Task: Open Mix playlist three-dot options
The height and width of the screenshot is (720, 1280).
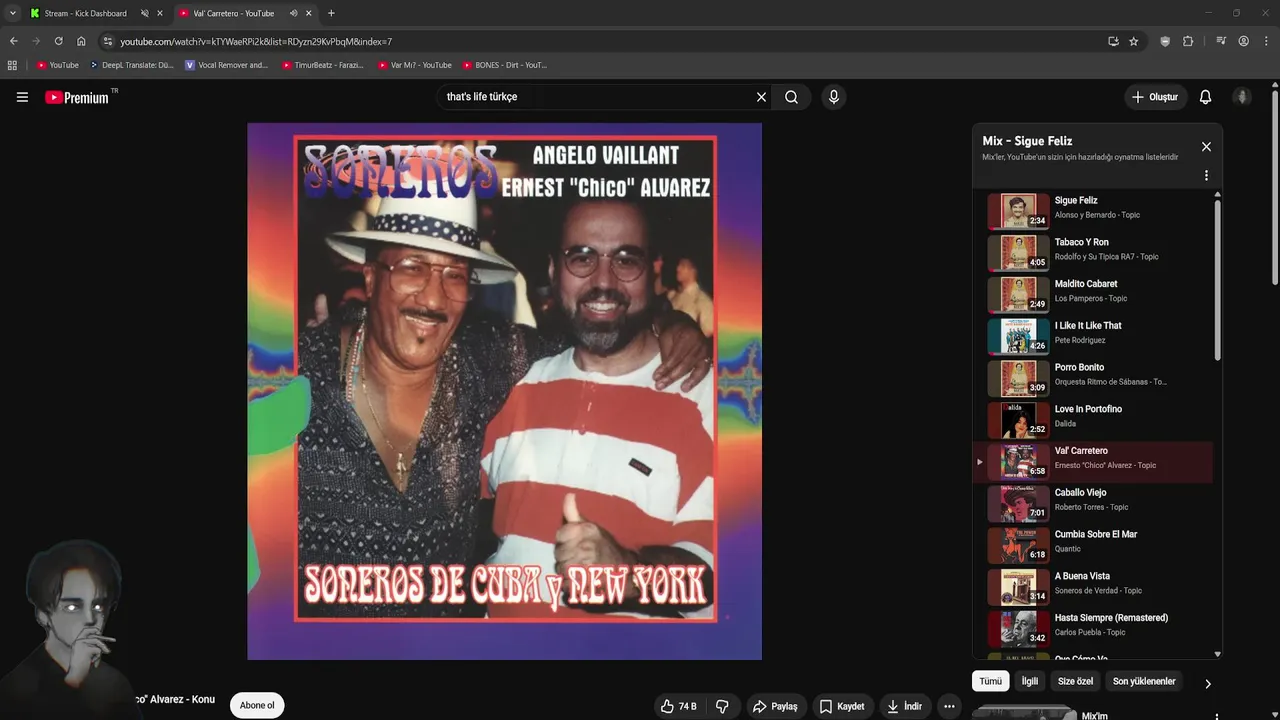Action: click(1206, 175)
